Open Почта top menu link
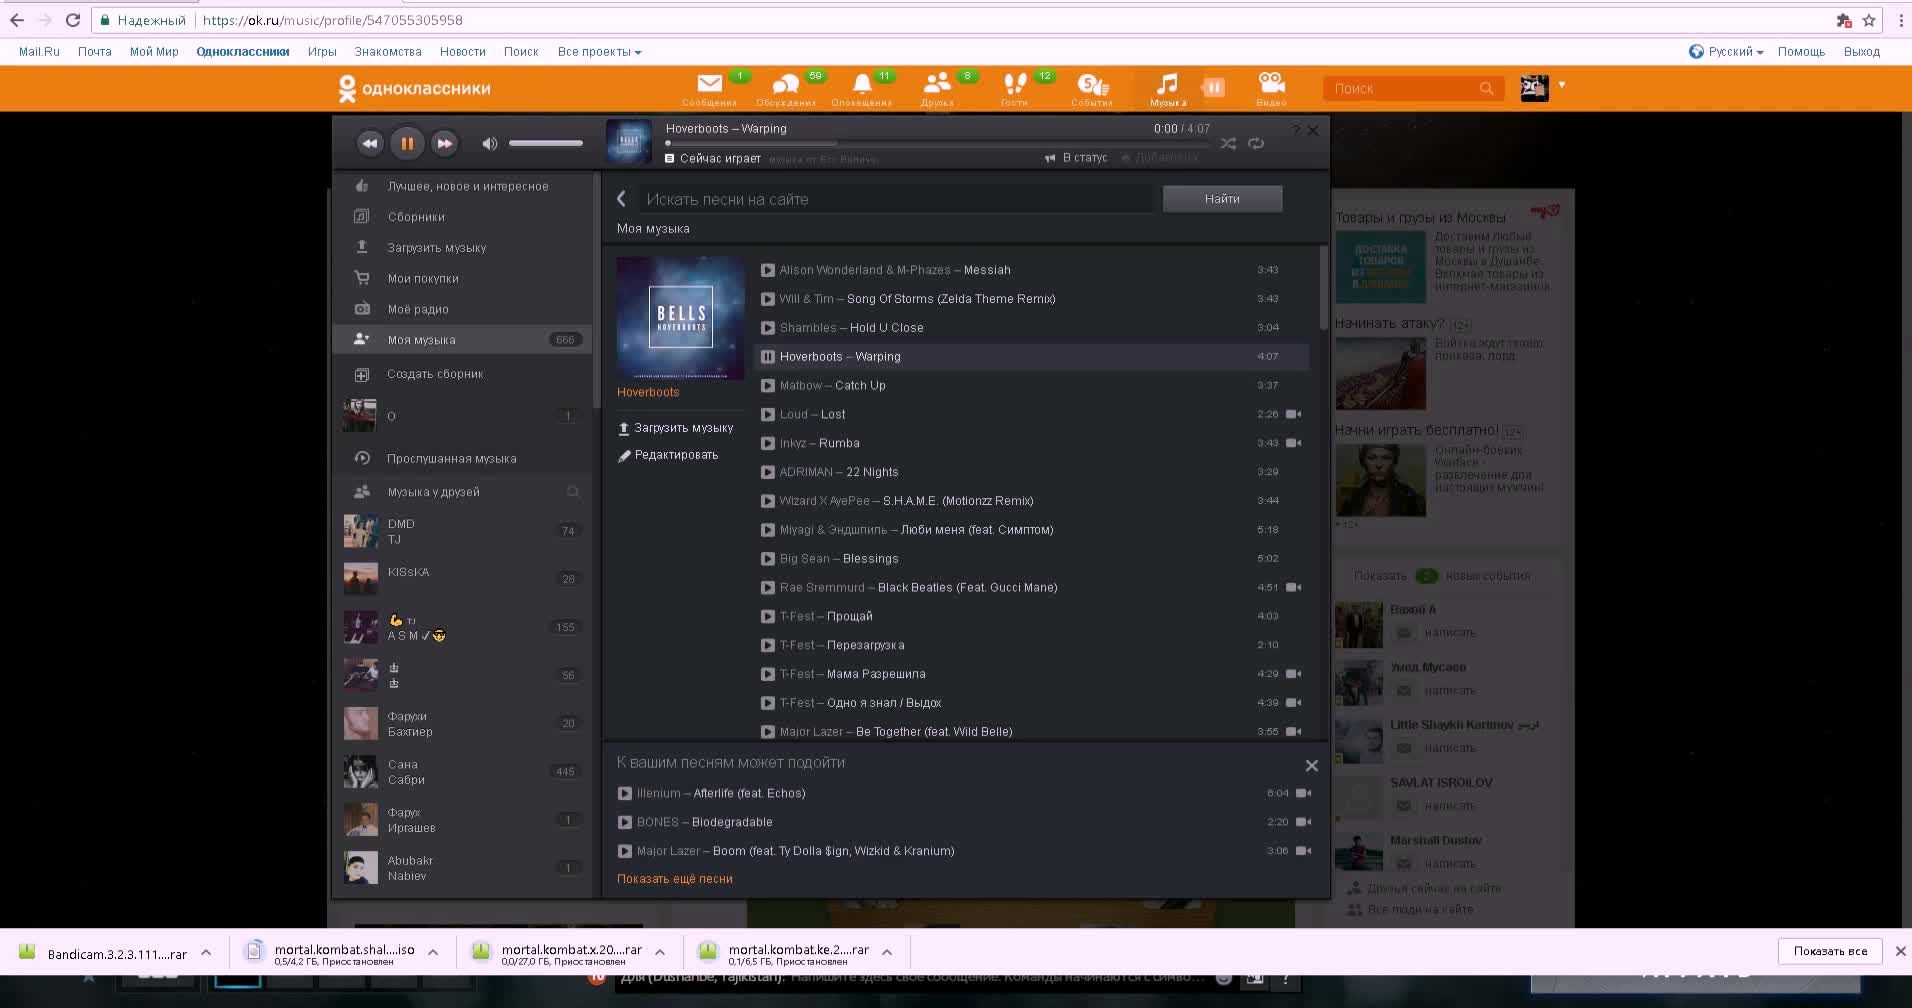This screenshot has width=1912, height=1008. (x=95, y=52)
